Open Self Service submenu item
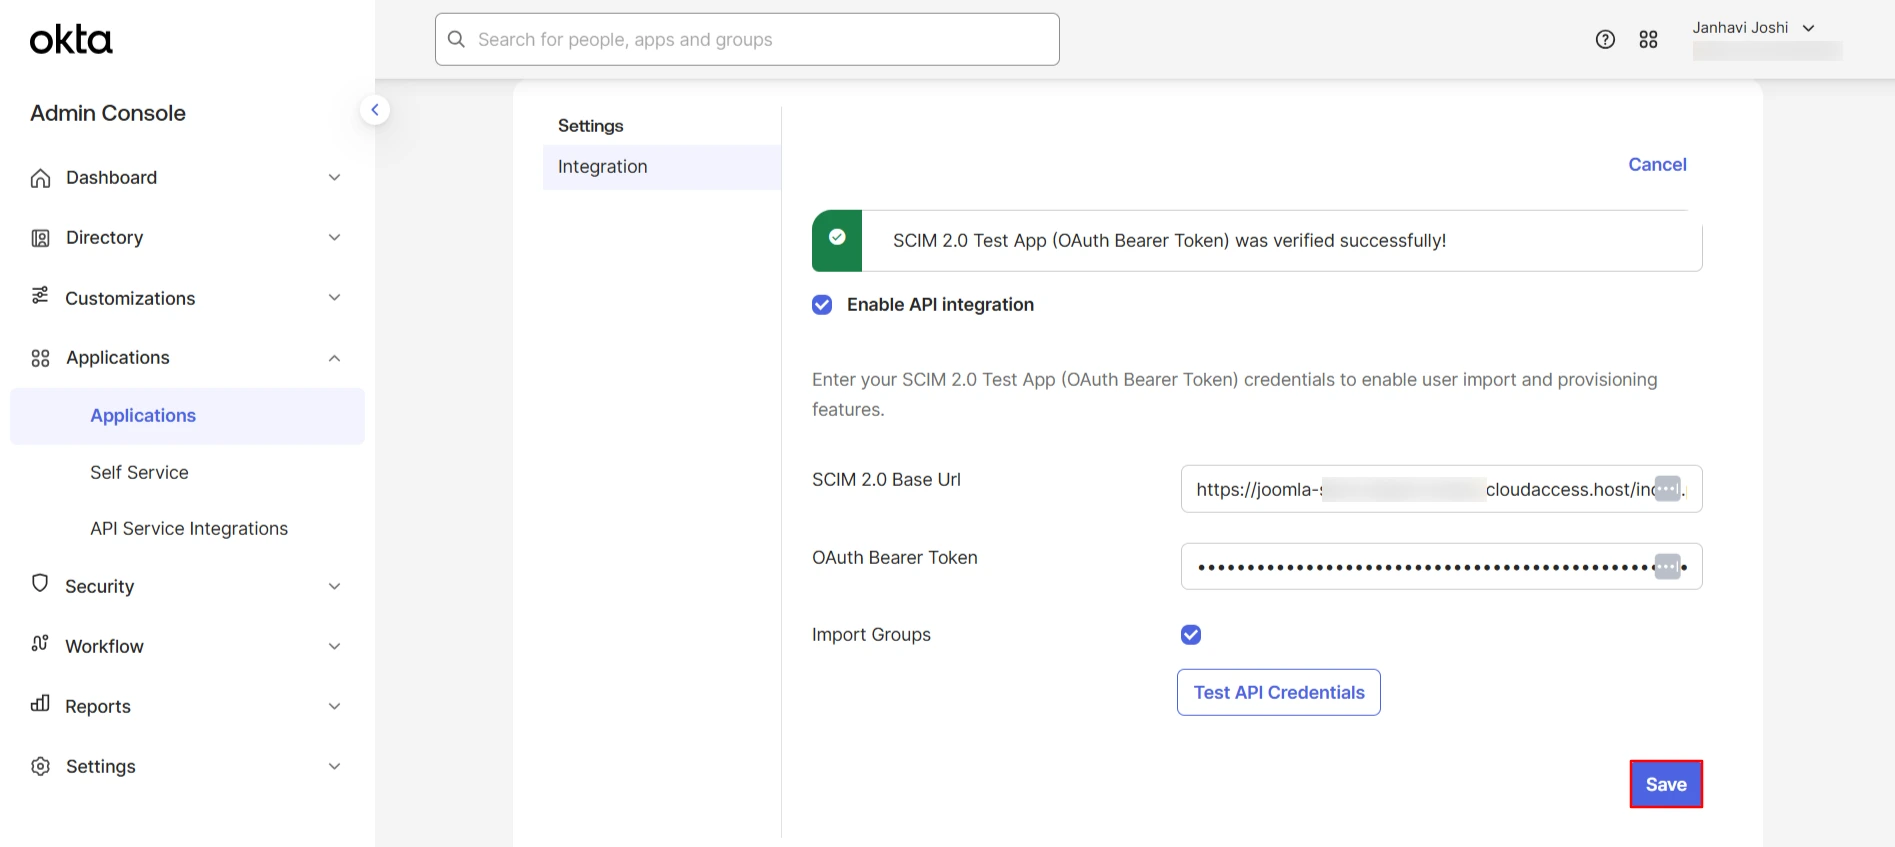 139,472
